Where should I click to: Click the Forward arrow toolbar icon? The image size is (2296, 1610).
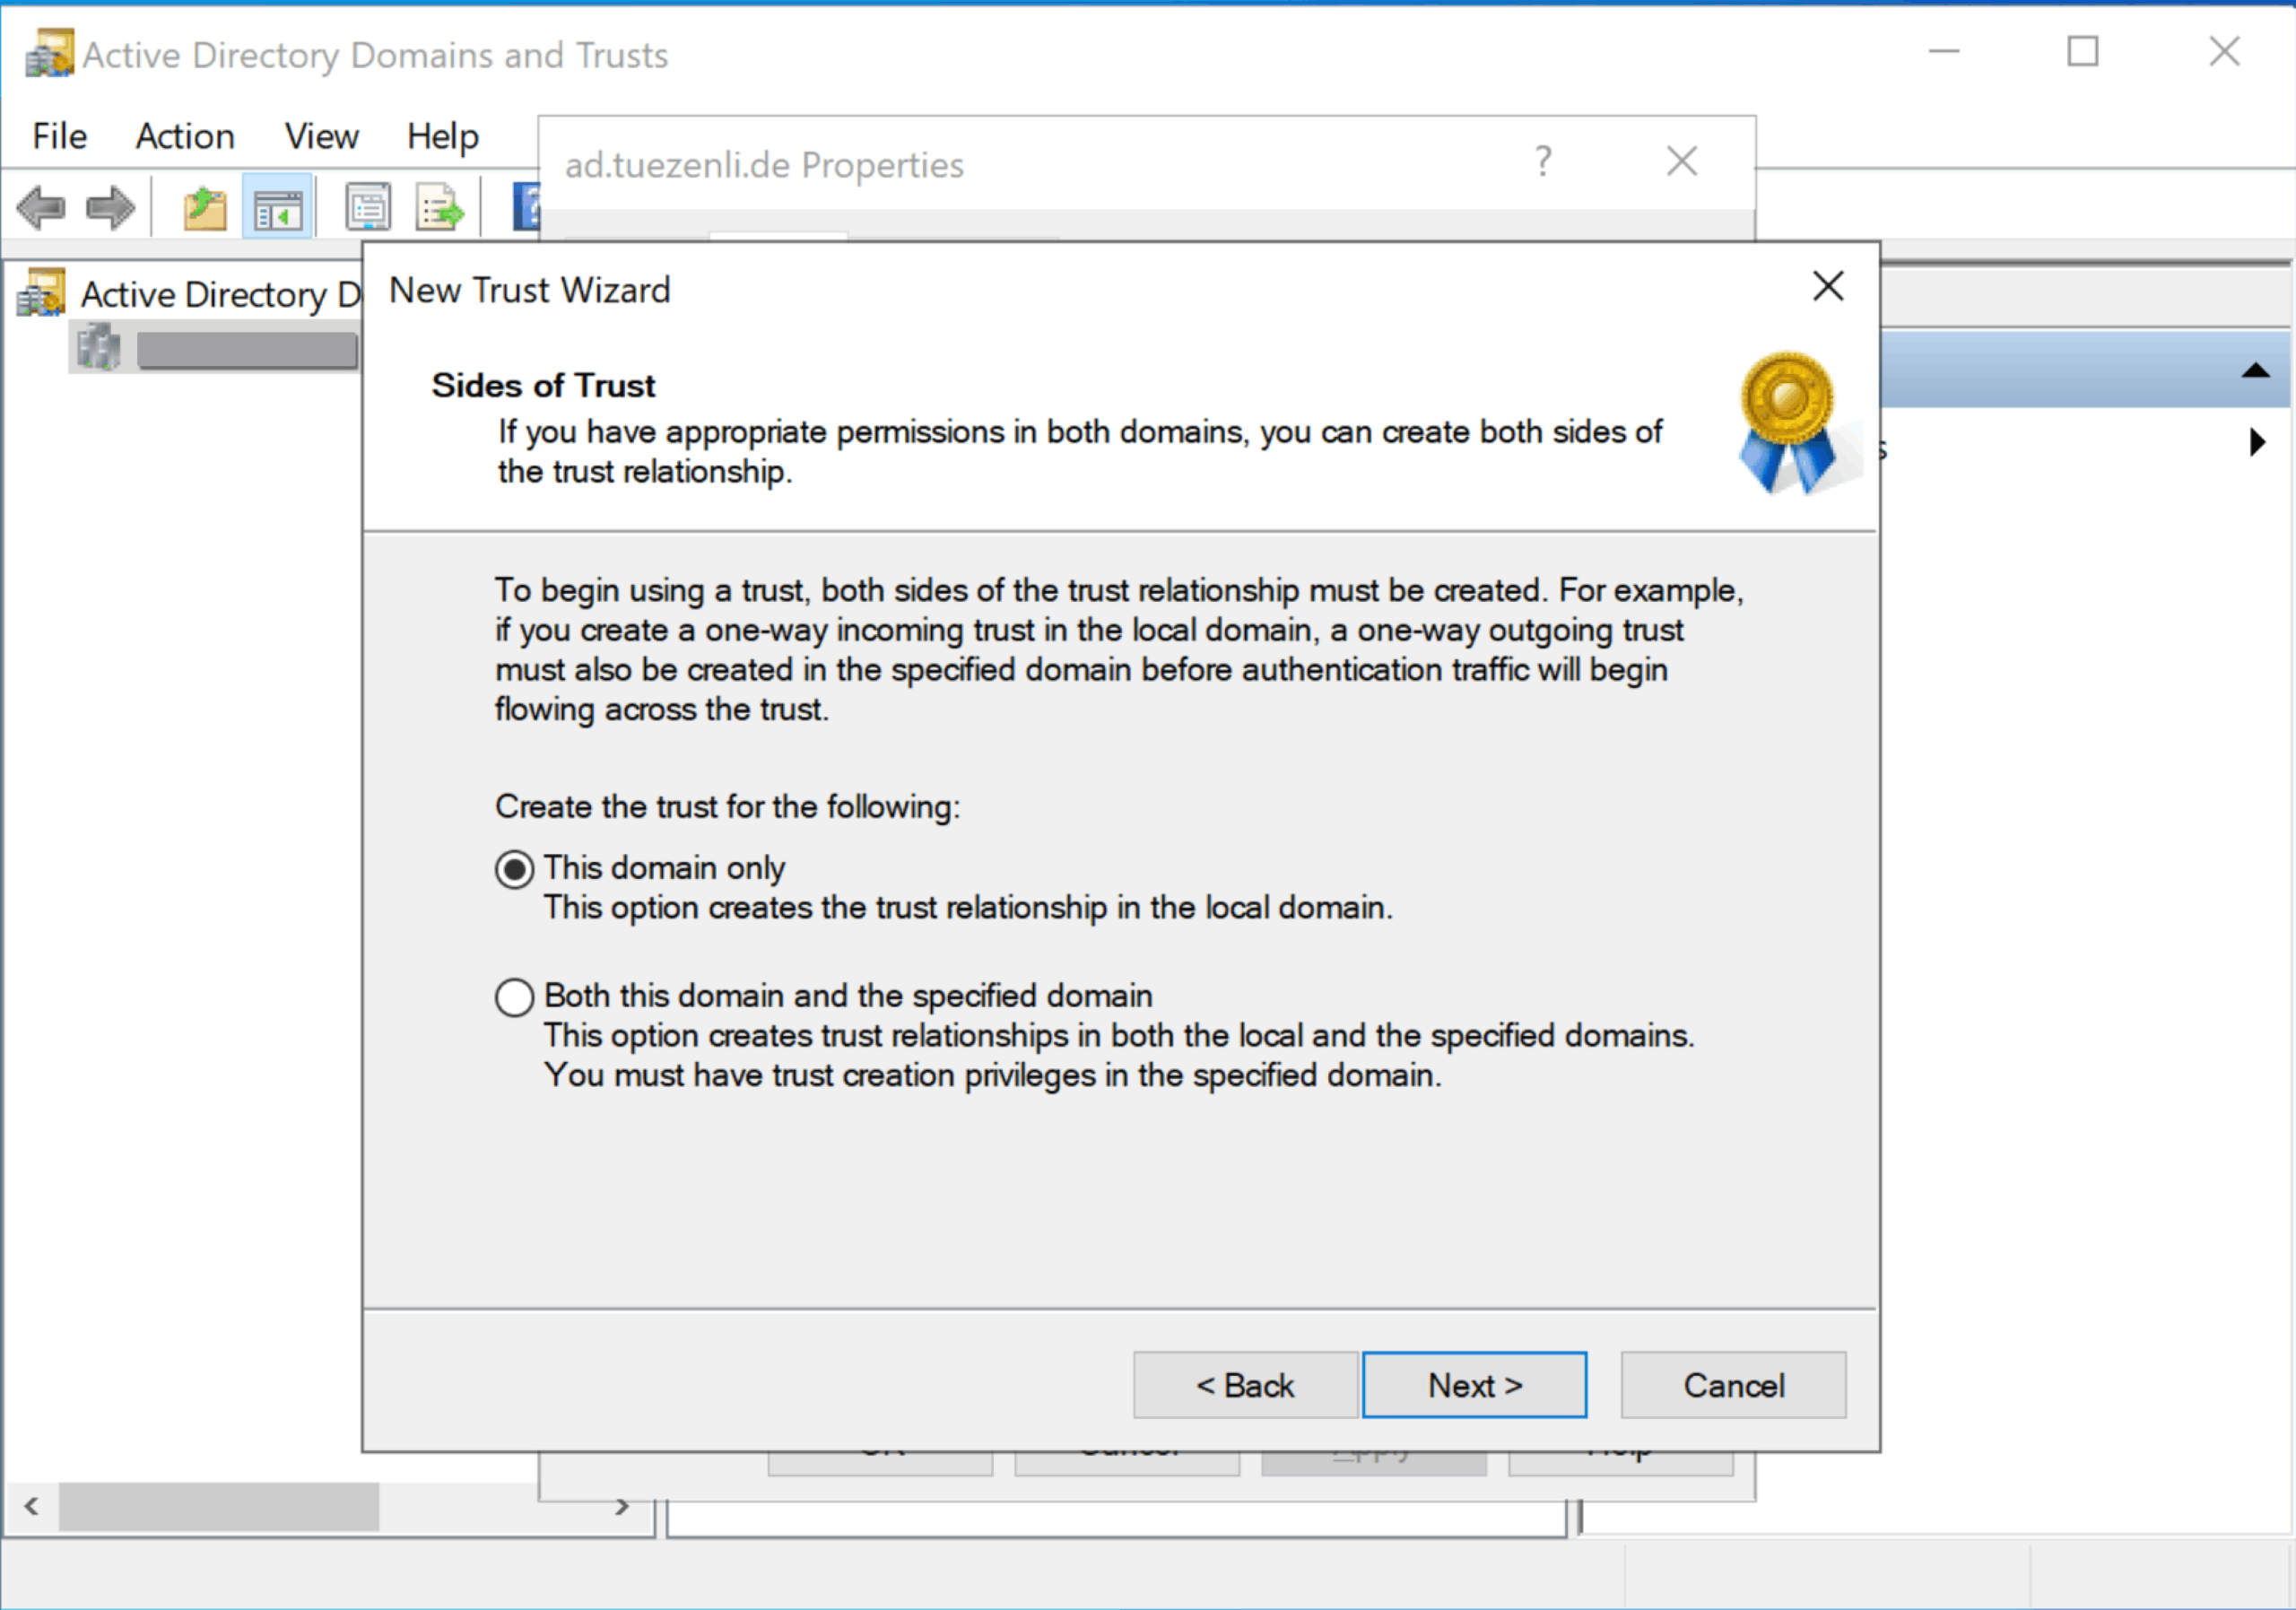(x=110, y=208)
